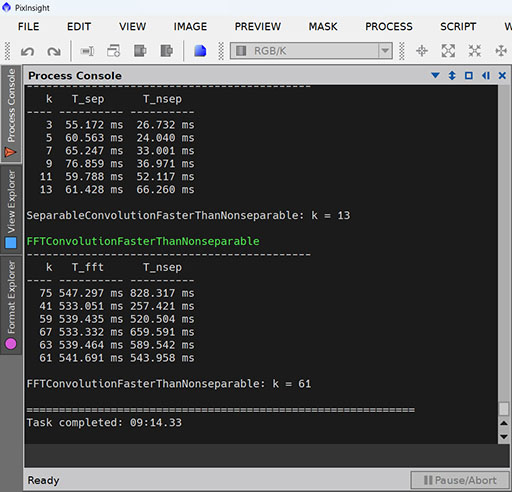Click the 66.260 ms value

point(165,189)
